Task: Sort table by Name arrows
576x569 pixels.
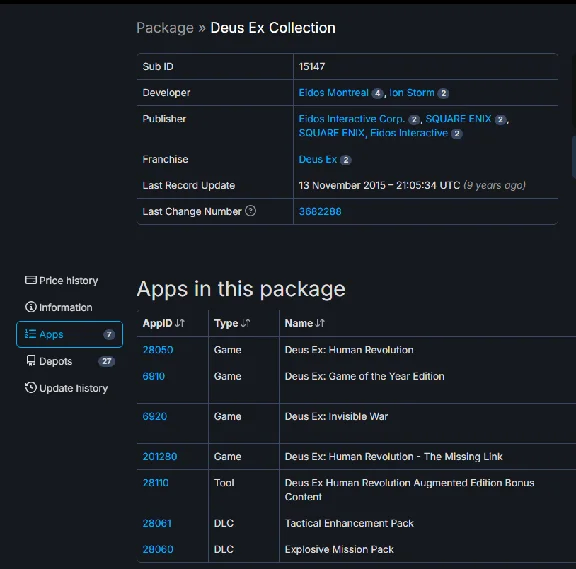Action: tap(320, 323)
